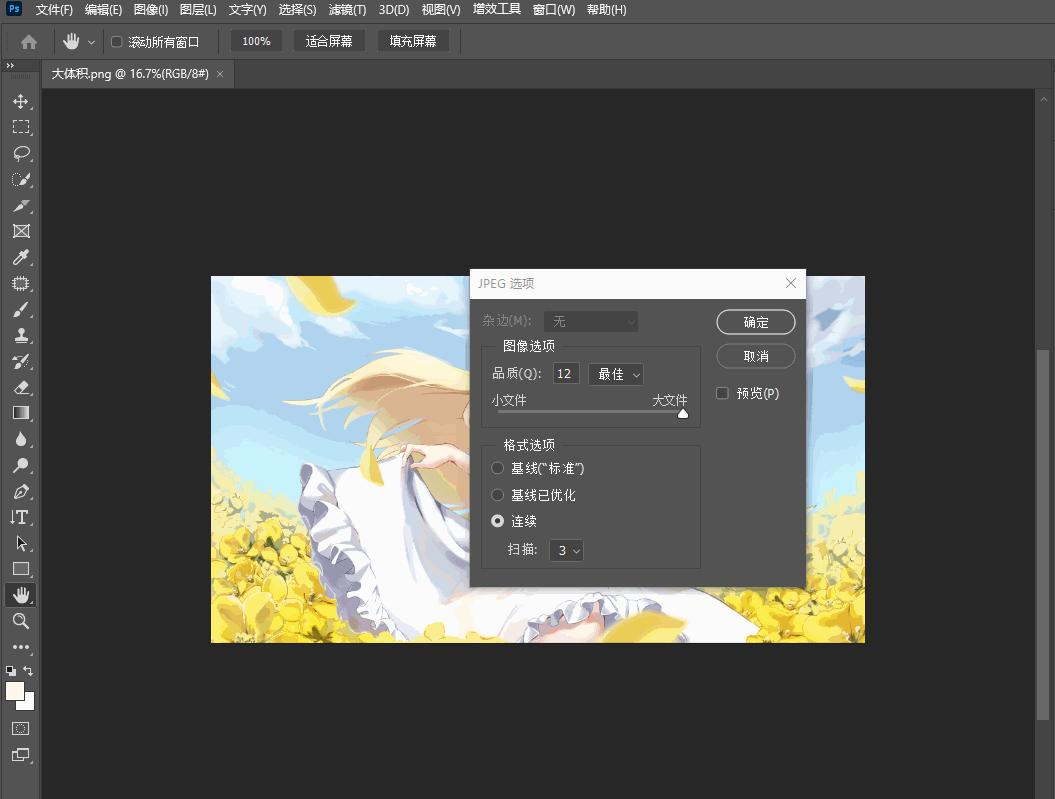
Task: Select the Zoom tool
Action: point(21,621)
